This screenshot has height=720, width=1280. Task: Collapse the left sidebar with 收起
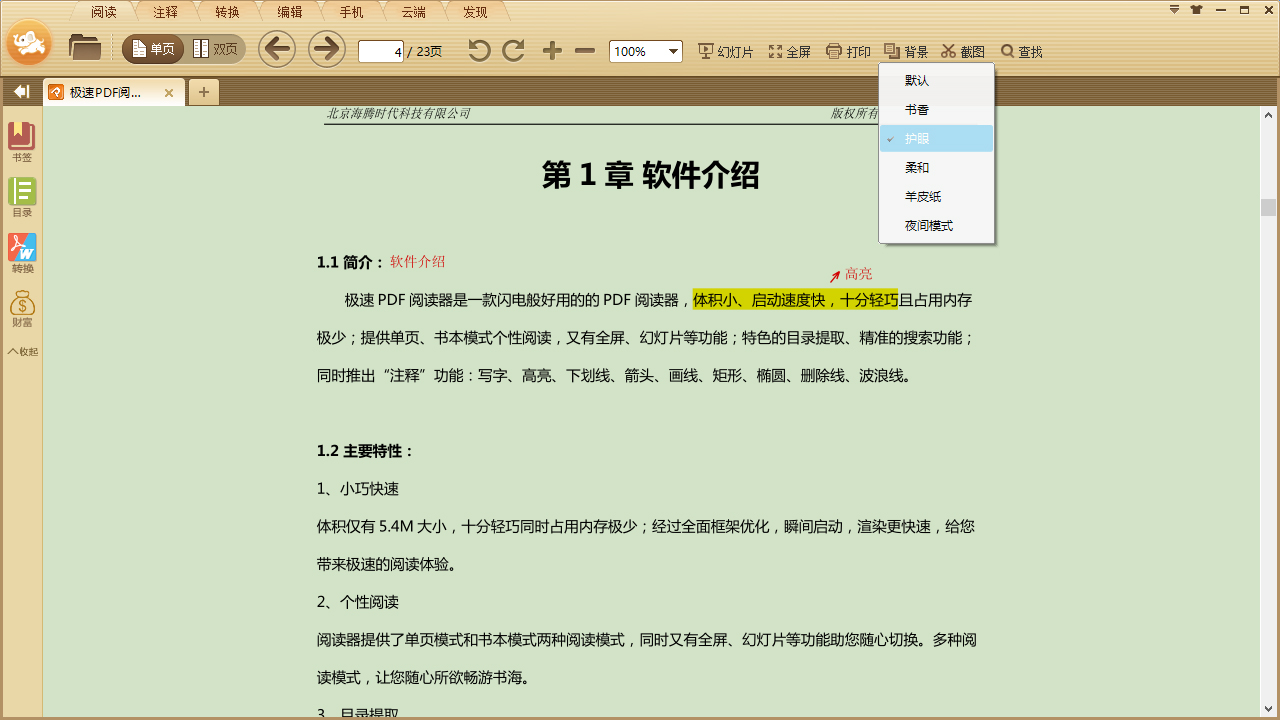pos(22,350)
